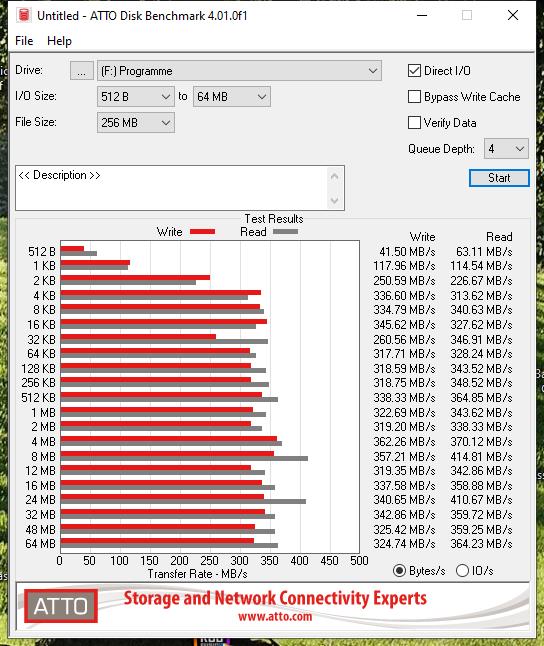Screen dimensions: 544x646
Task: Open the File menu
Action: coord(24,41)
